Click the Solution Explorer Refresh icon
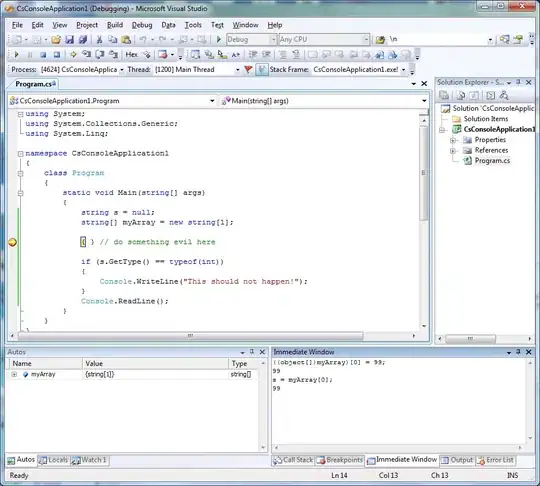540x486 pixels. click(474, 95)
